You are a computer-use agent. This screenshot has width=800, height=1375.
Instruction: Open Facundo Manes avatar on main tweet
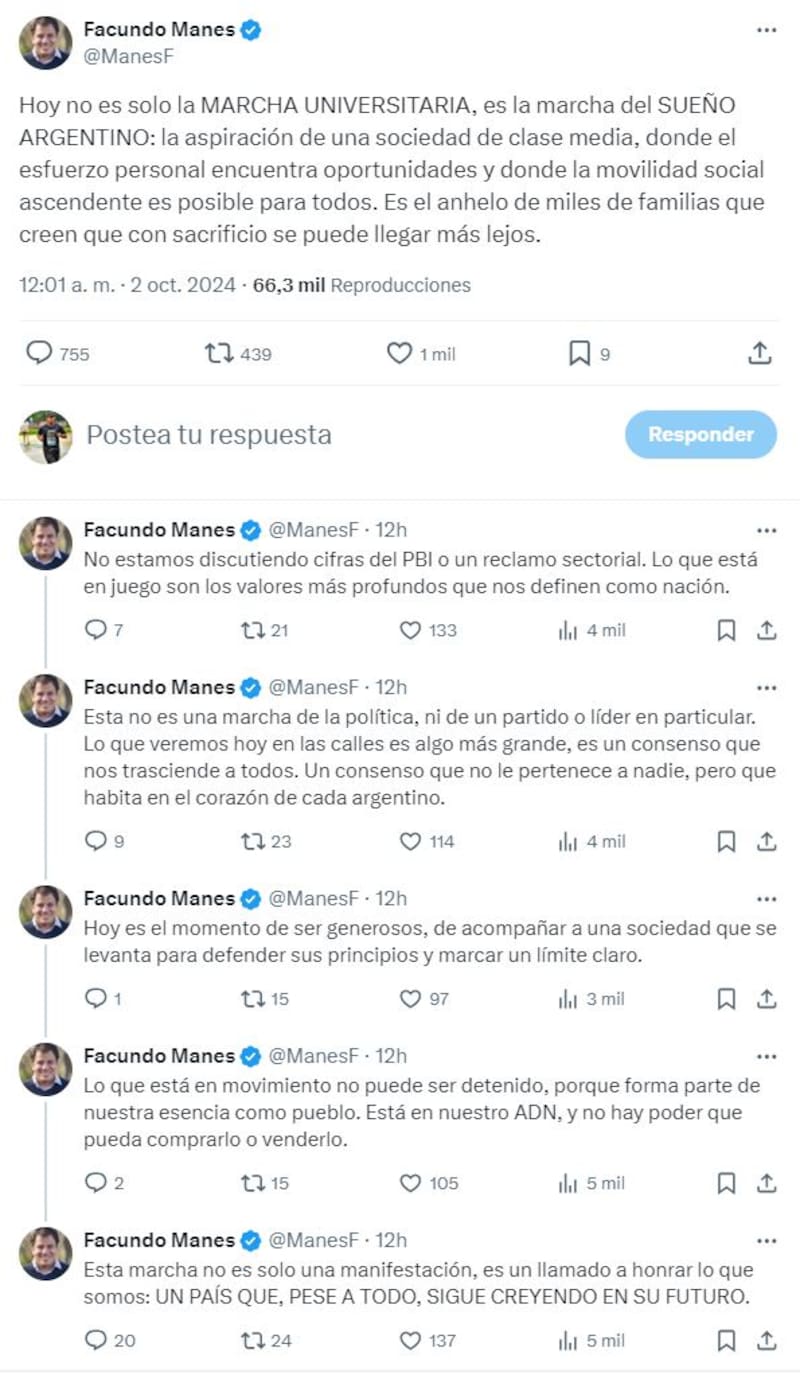click(46, 43)
